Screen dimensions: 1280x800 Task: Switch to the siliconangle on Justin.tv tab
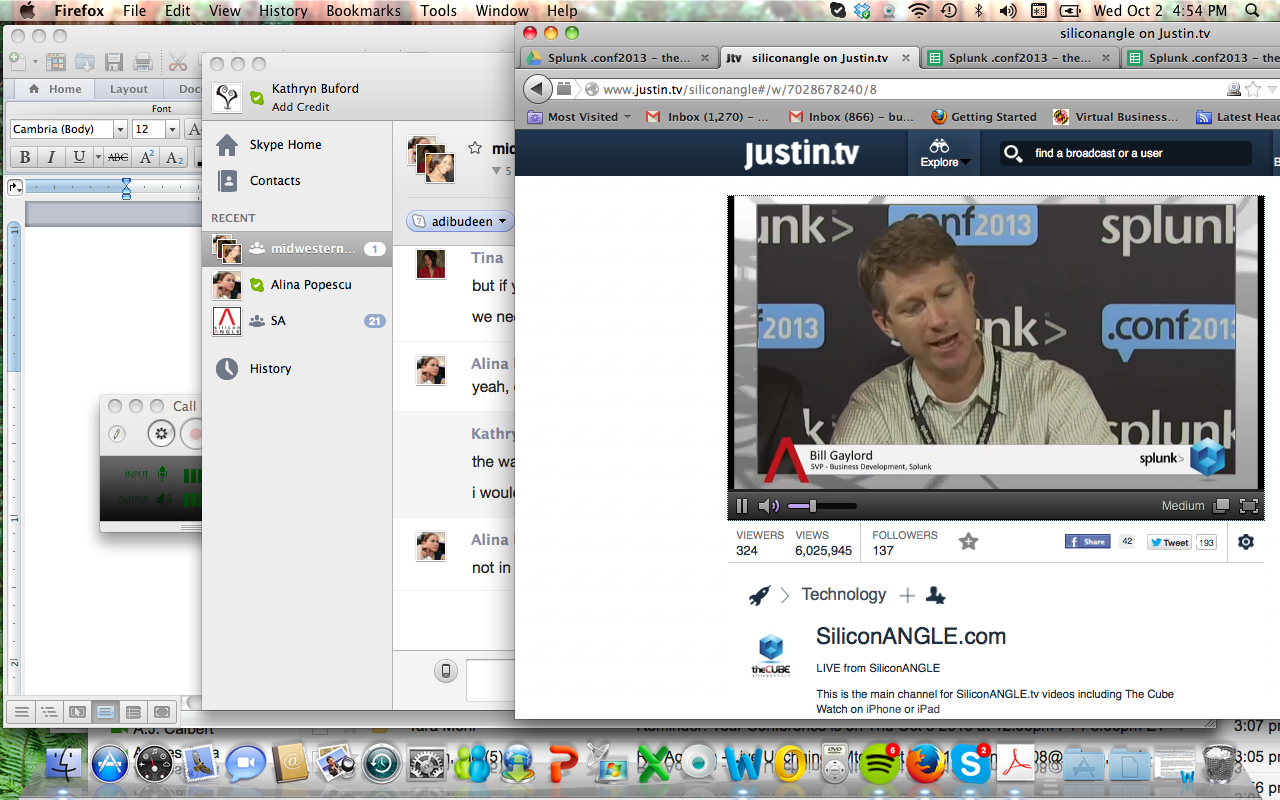819,58
